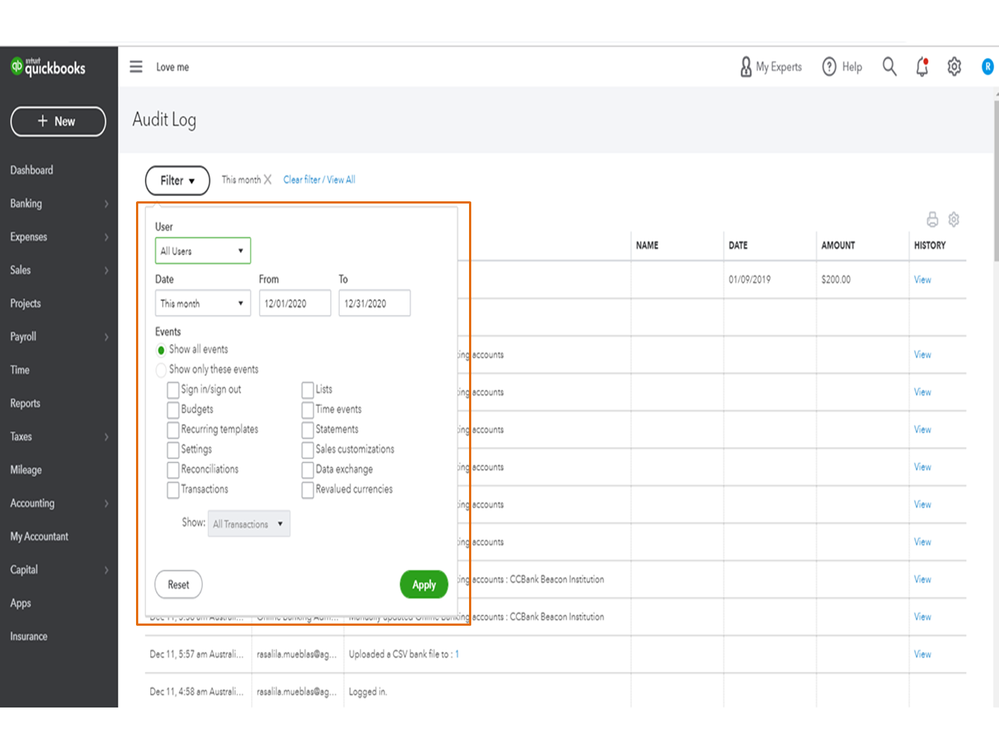999x749 pixels.
Task: Select Show all events radio
Action: 161,350
